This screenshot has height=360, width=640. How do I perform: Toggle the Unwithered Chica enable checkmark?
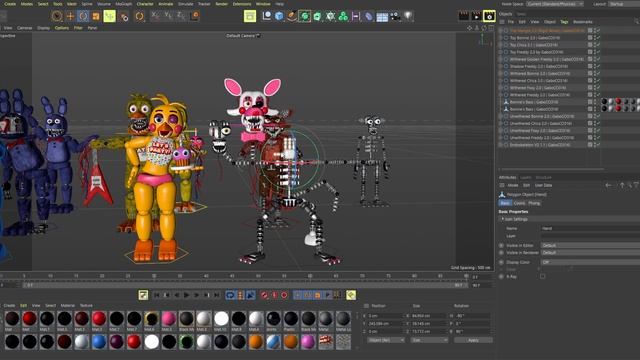598,123
